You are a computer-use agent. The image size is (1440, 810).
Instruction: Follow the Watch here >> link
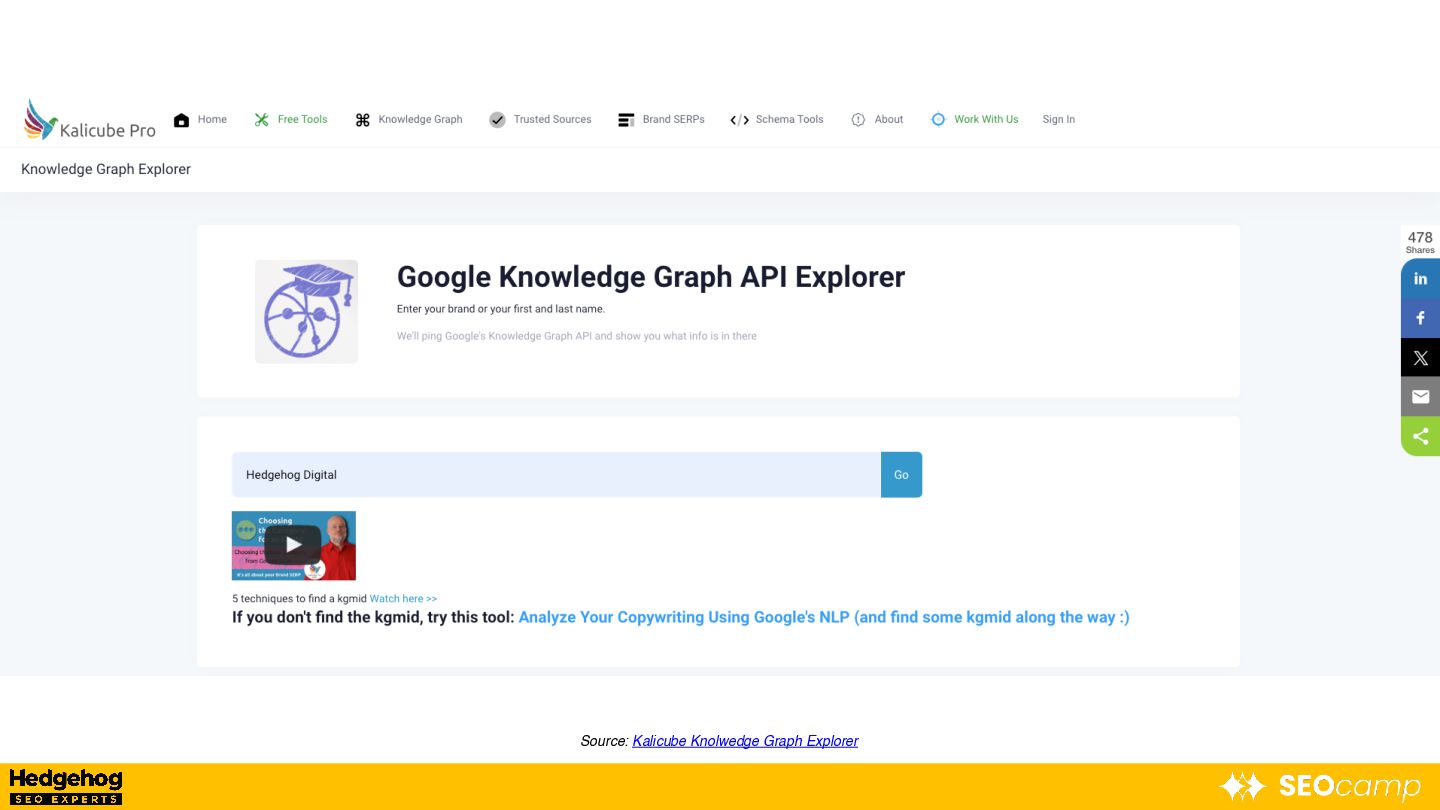click(403, 598)
